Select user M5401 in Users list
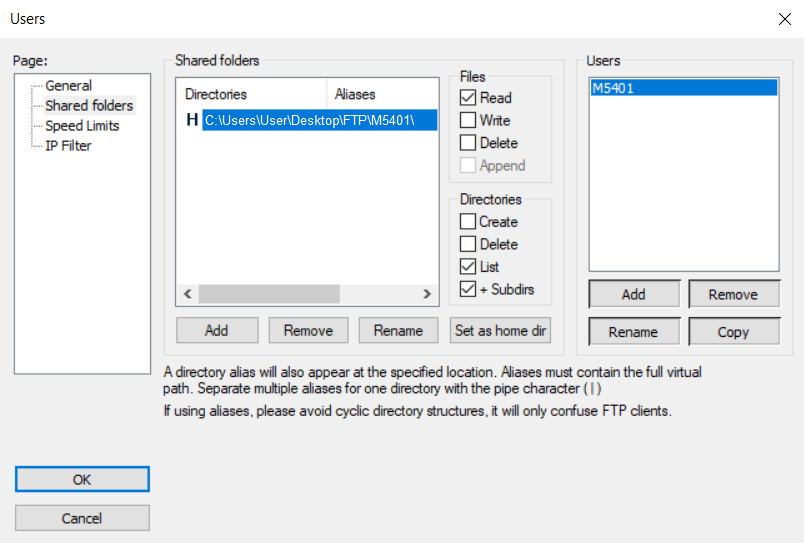 pos(682,88)
